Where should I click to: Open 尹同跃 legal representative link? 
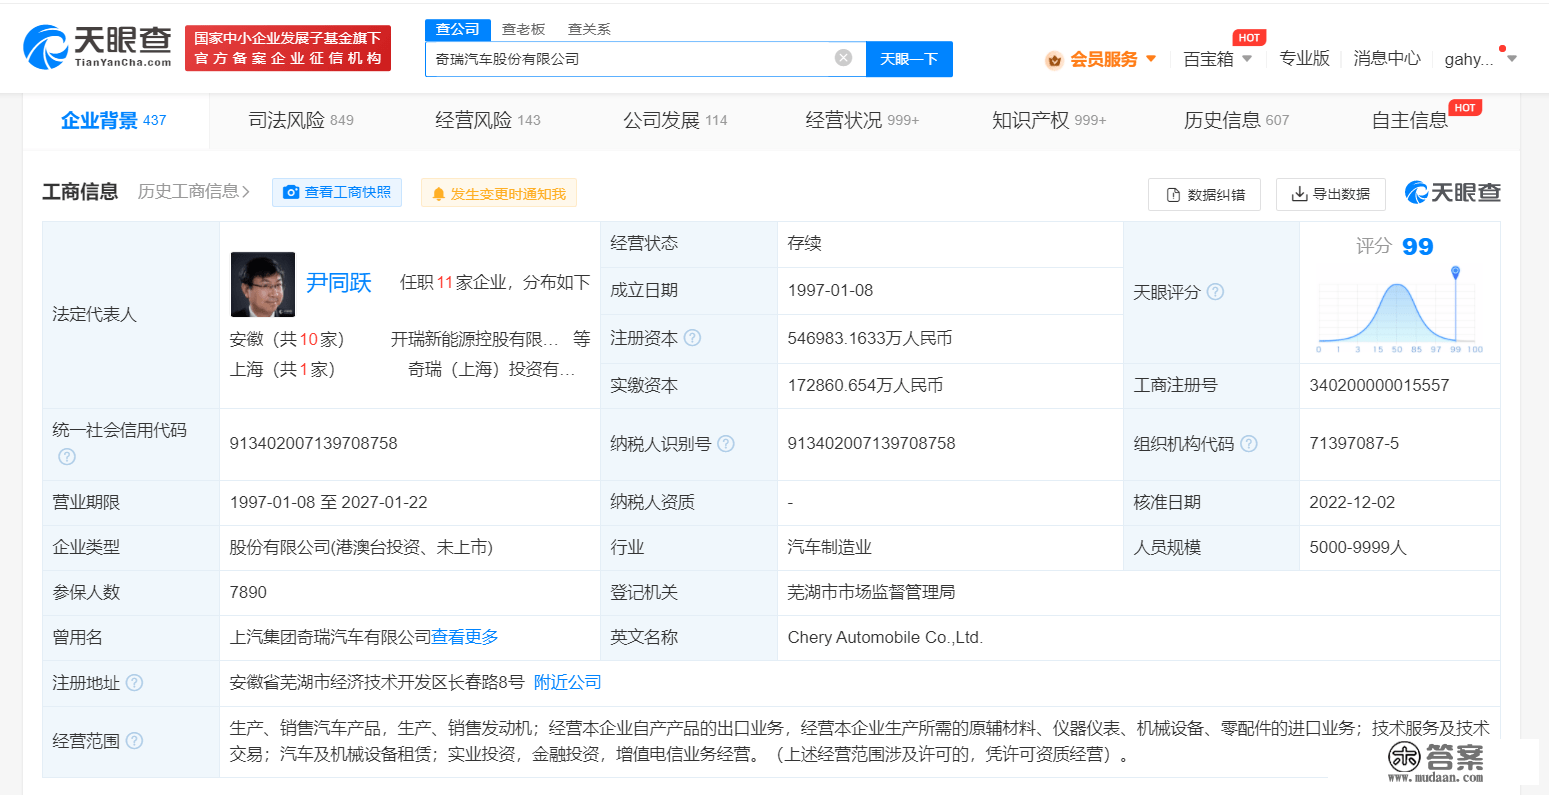pyautogui.click(x=339, y=283)
